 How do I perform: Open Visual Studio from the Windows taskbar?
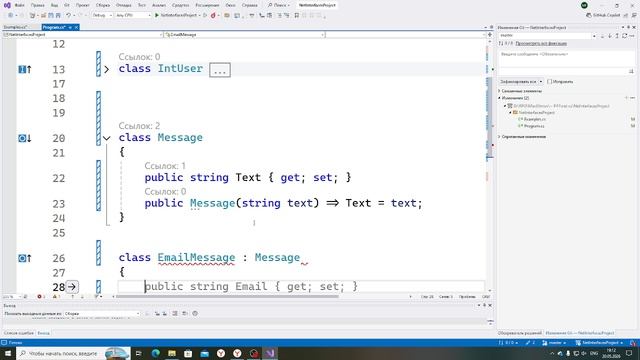[270, 353]
